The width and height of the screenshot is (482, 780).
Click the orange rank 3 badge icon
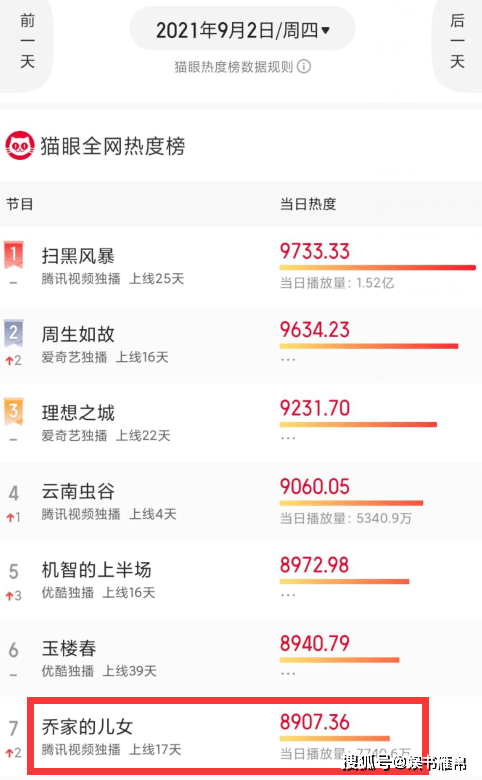14,411
